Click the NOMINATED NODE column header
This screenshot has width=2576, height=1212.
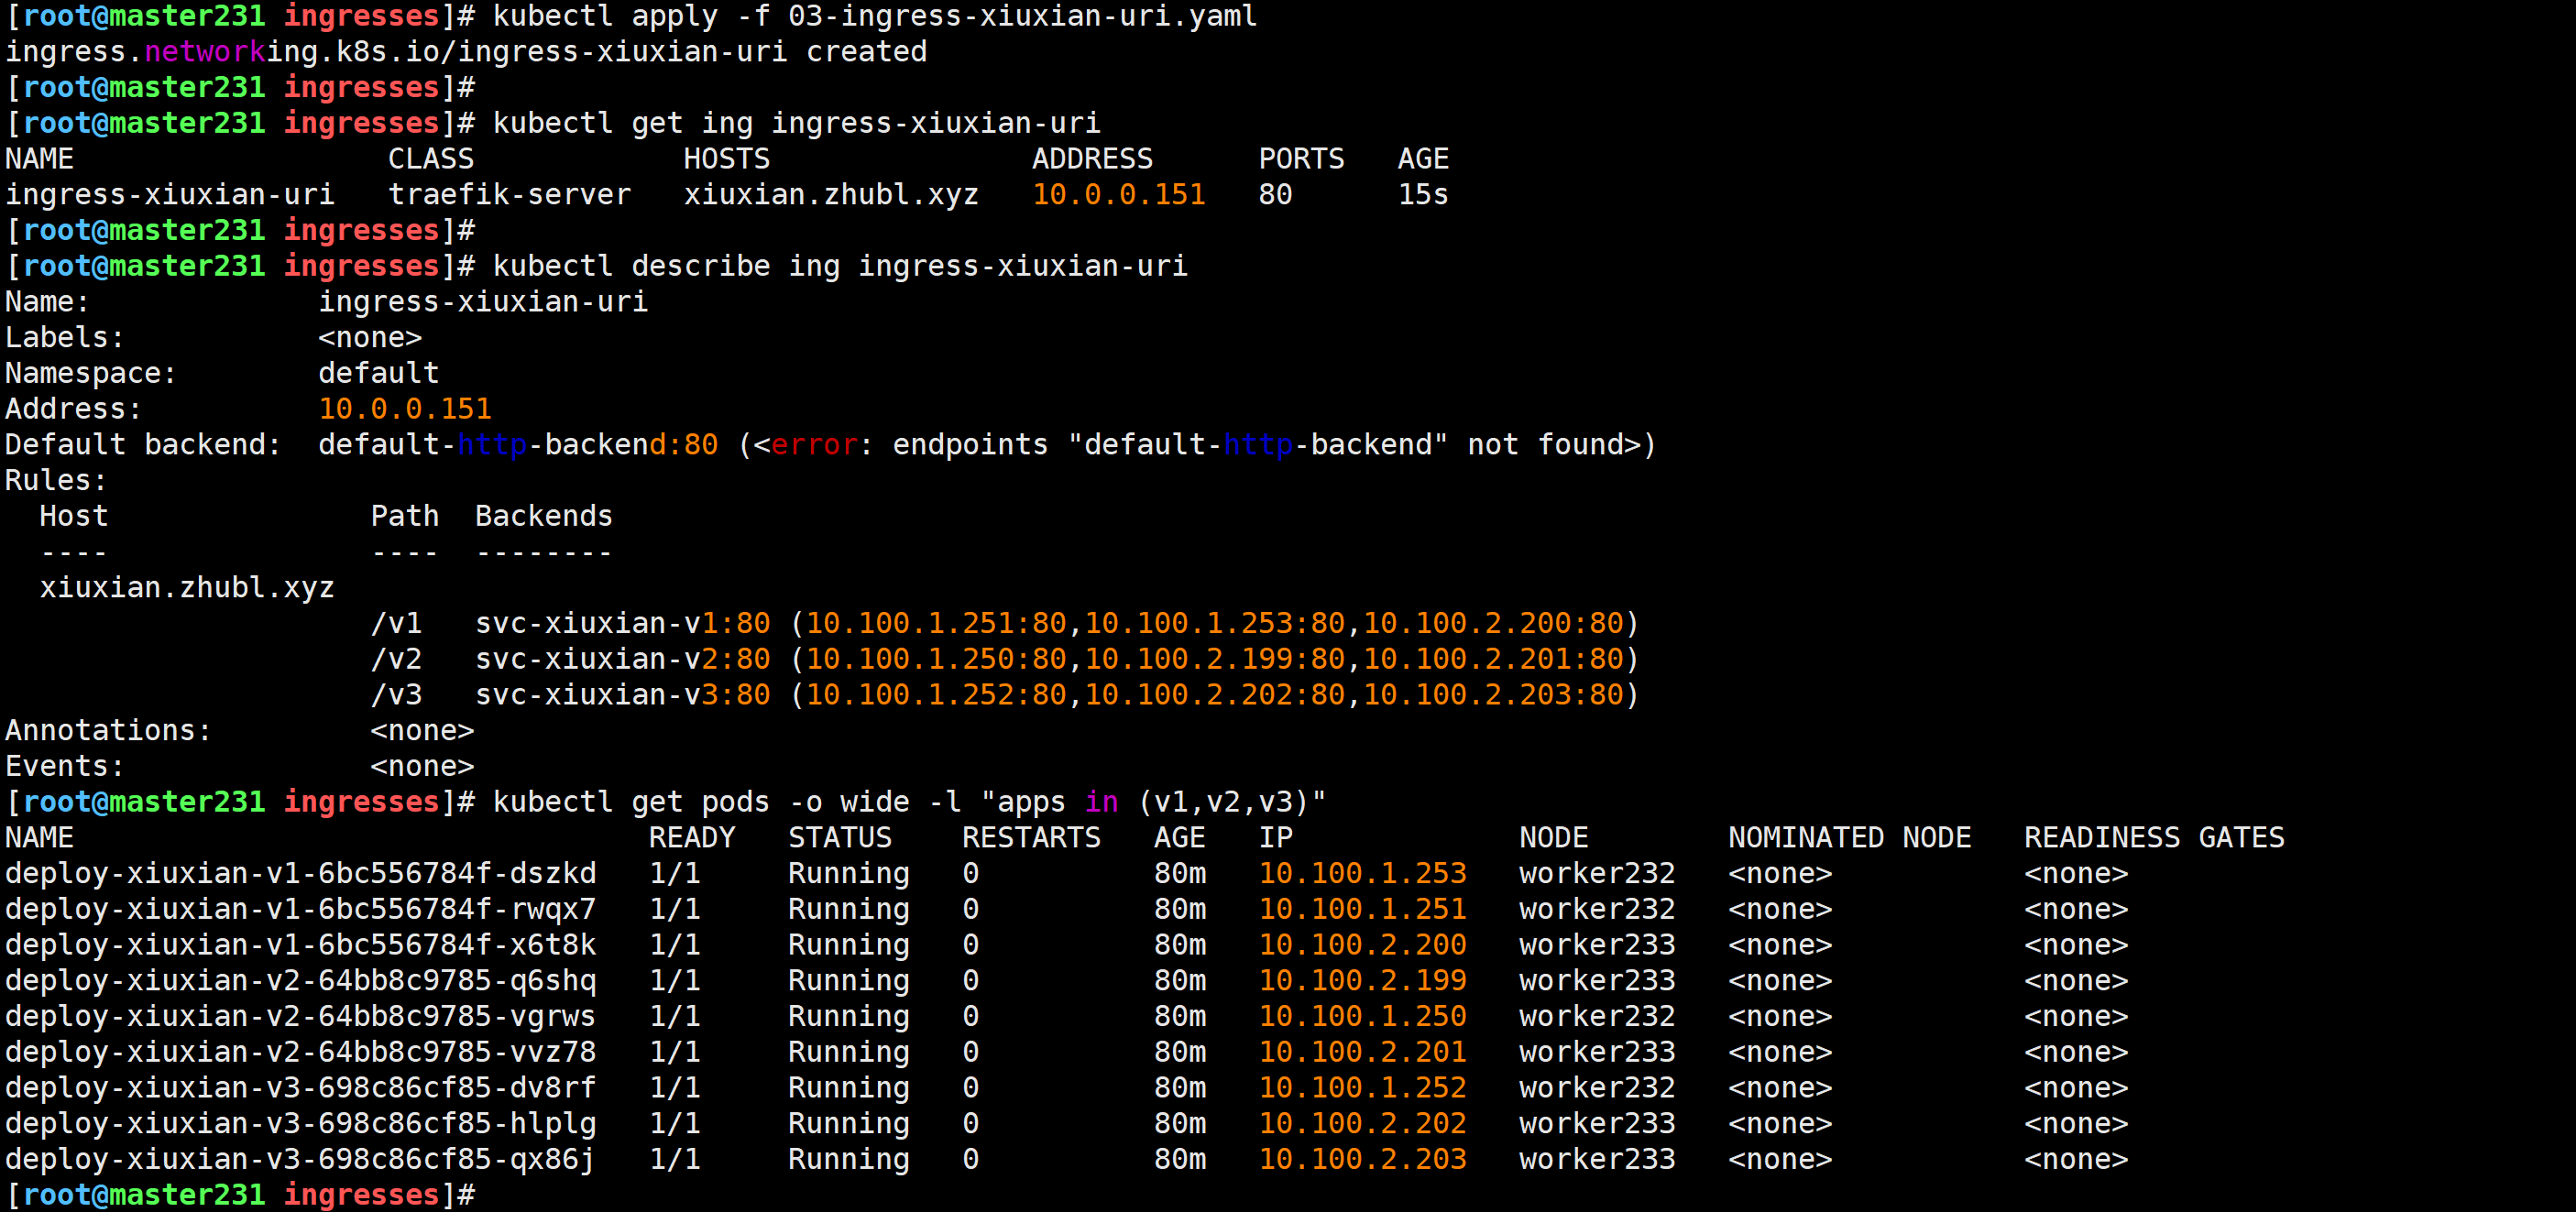click(1849, 837)
